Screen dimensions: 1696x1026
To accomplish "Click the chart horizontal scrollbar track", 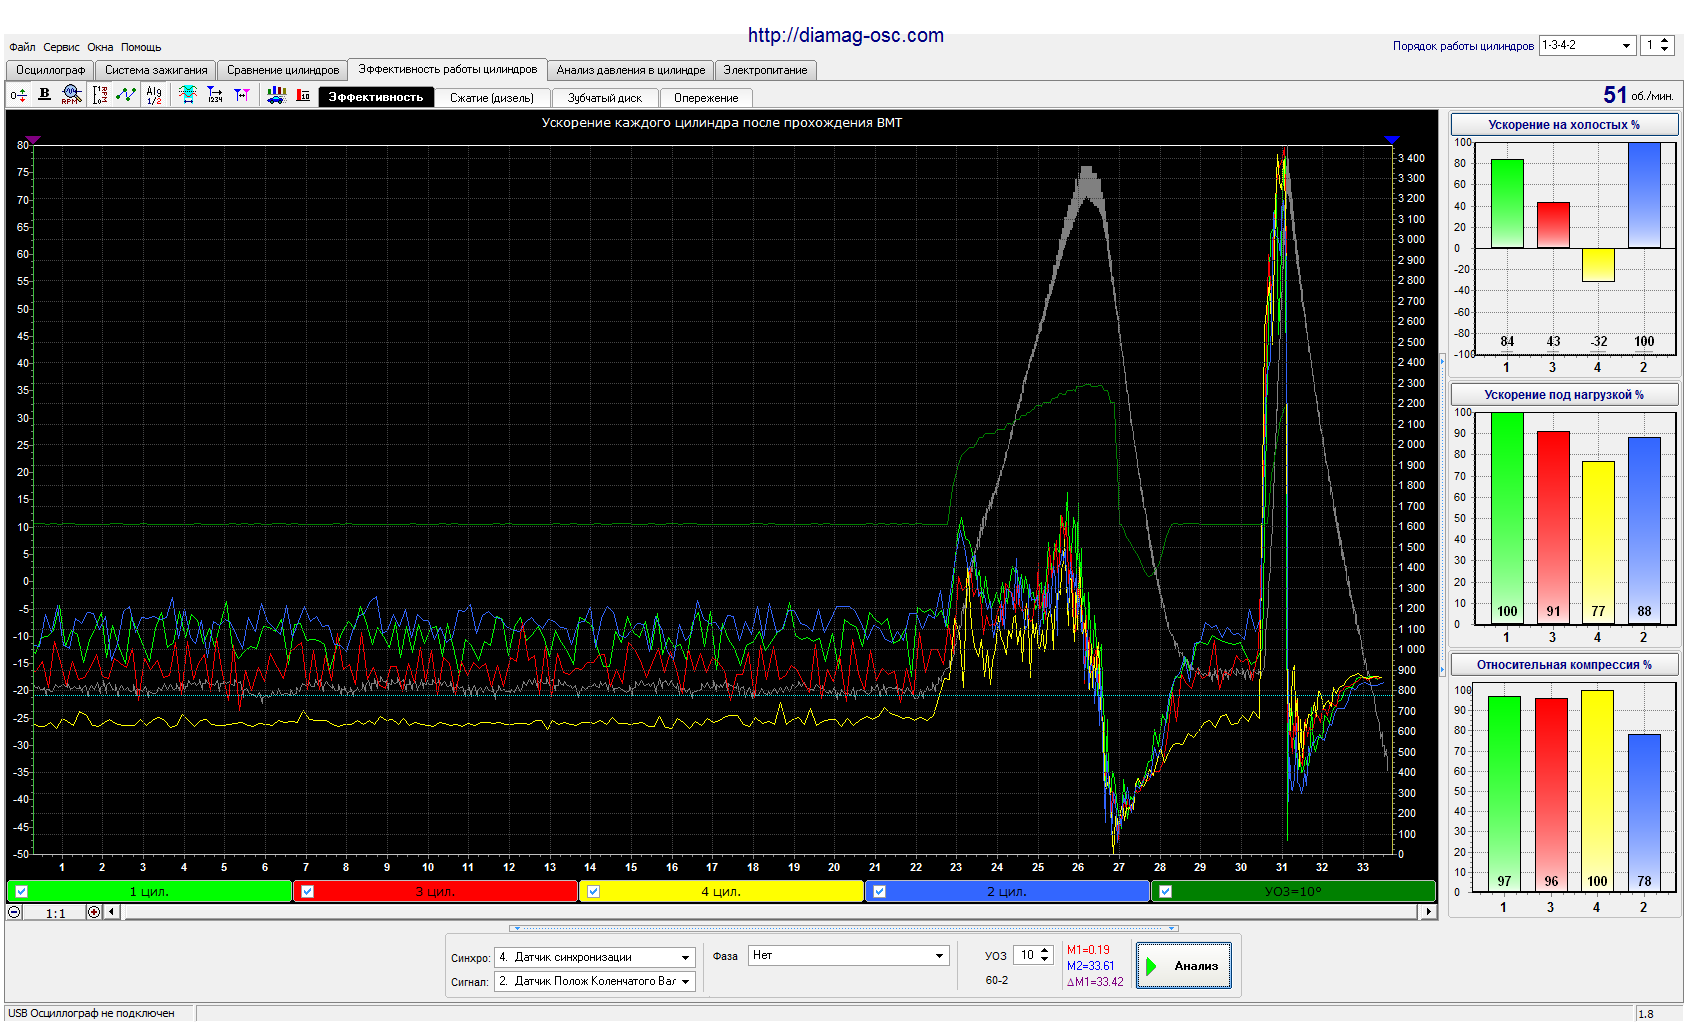I will pos(770,912).
